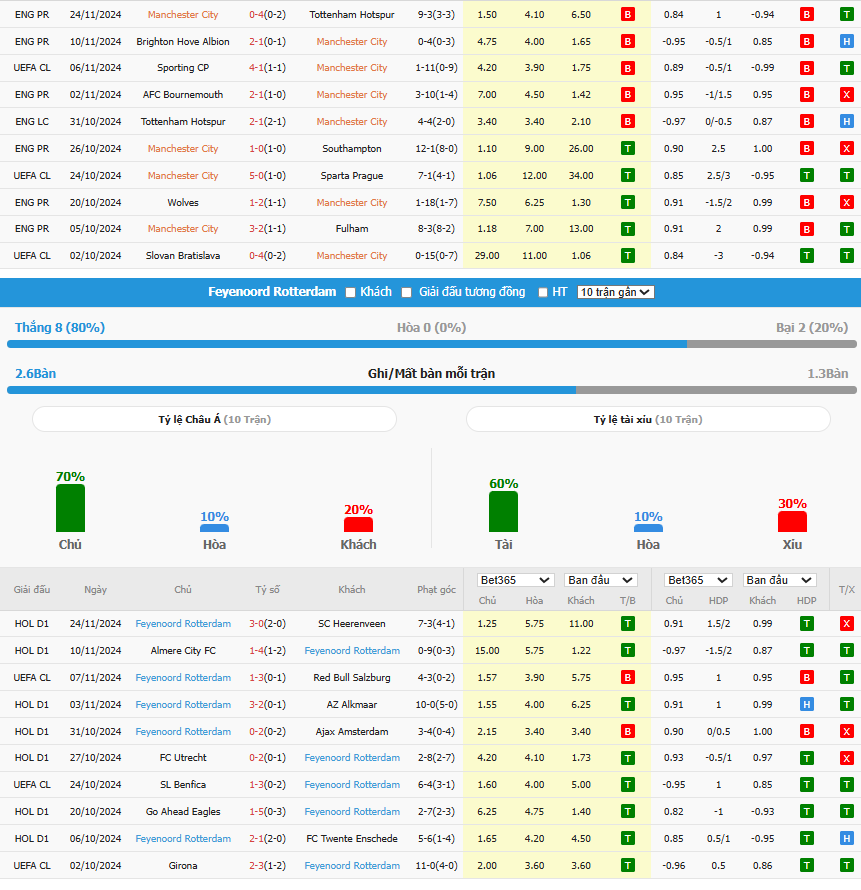Click the corner stat '1-18(1-7)' in the Wolves row
Viewport: 861px width, 890px height.
click(x=436, y=203)
